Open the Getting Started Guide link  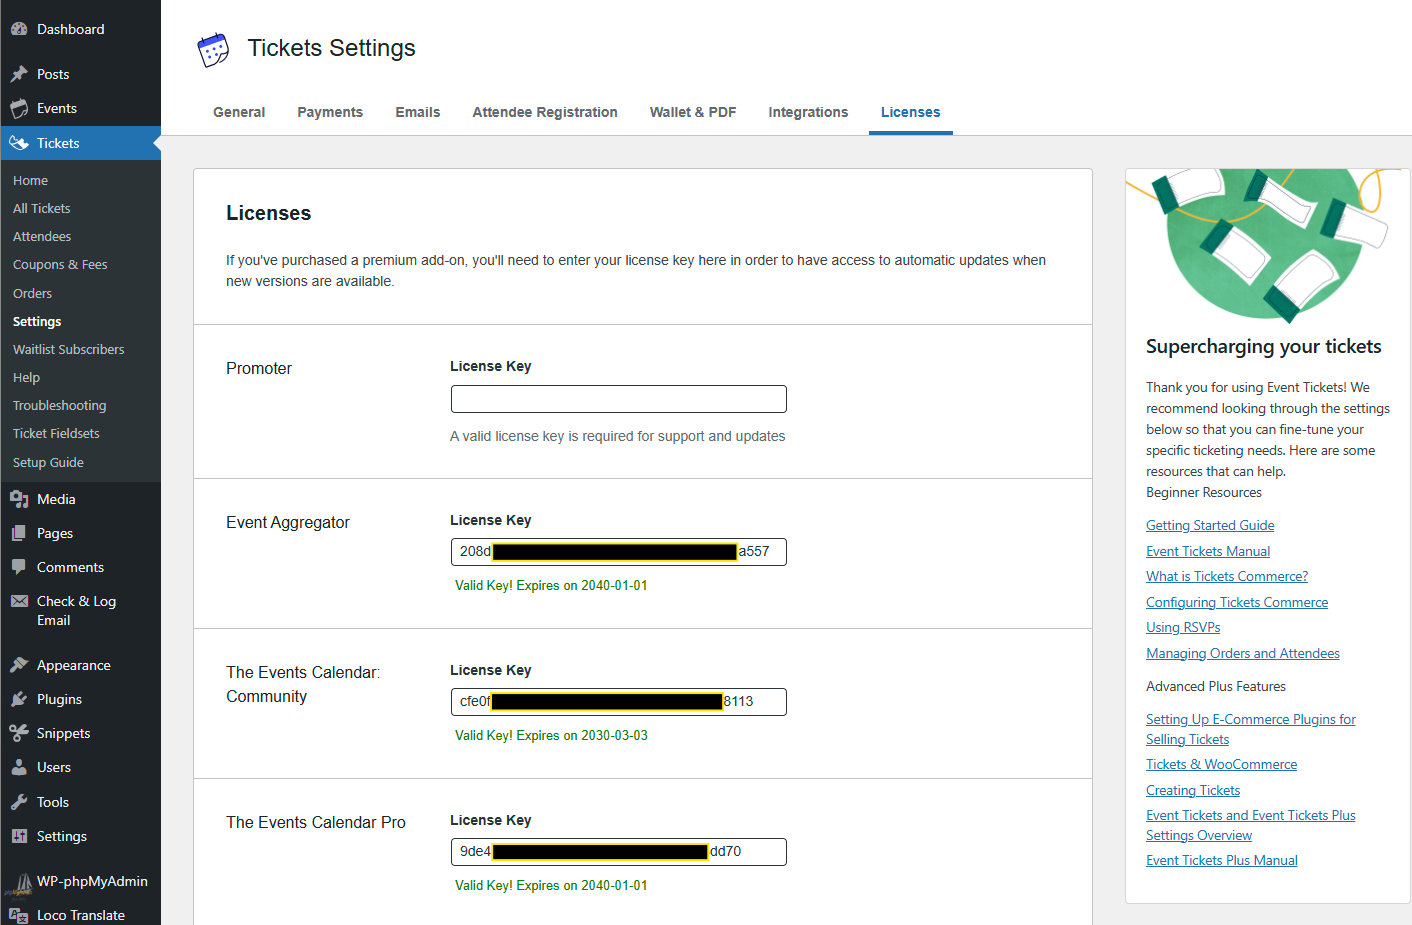1209,525
